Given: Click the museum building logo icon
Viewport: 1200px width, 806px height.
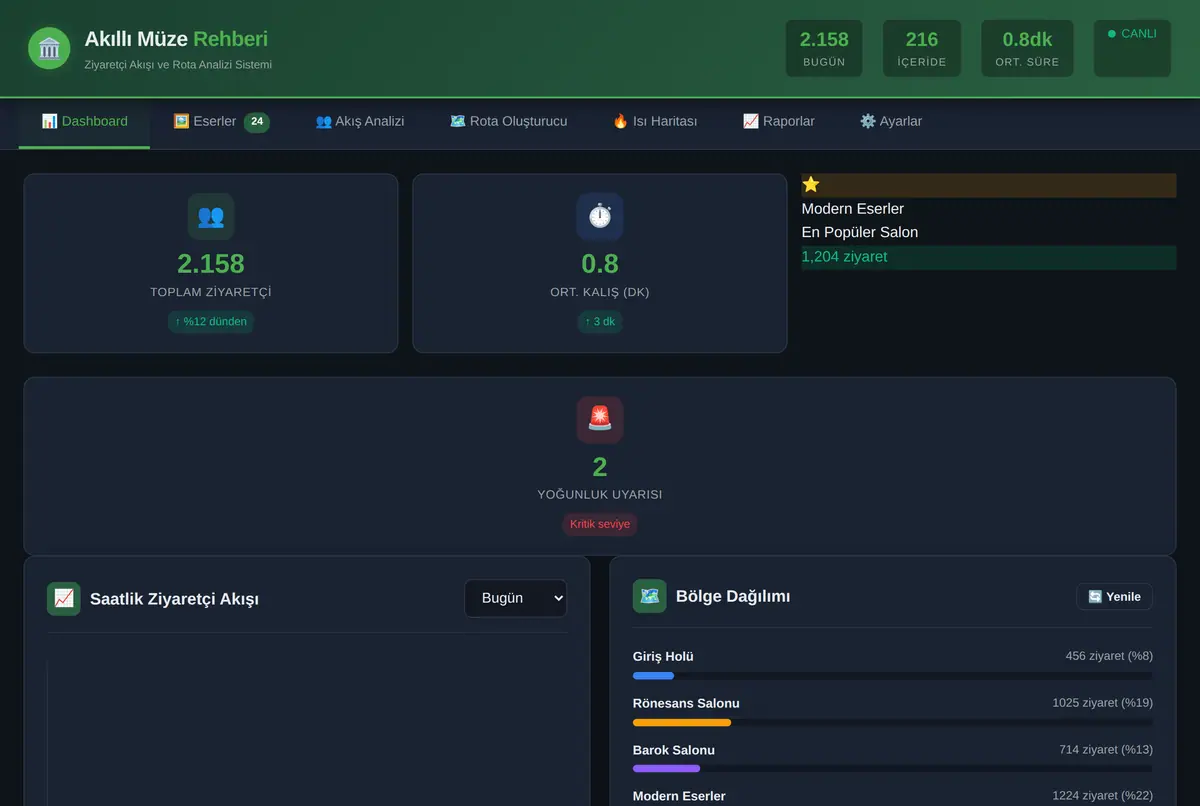Looking at the screenshot, I should coord(49,48).
